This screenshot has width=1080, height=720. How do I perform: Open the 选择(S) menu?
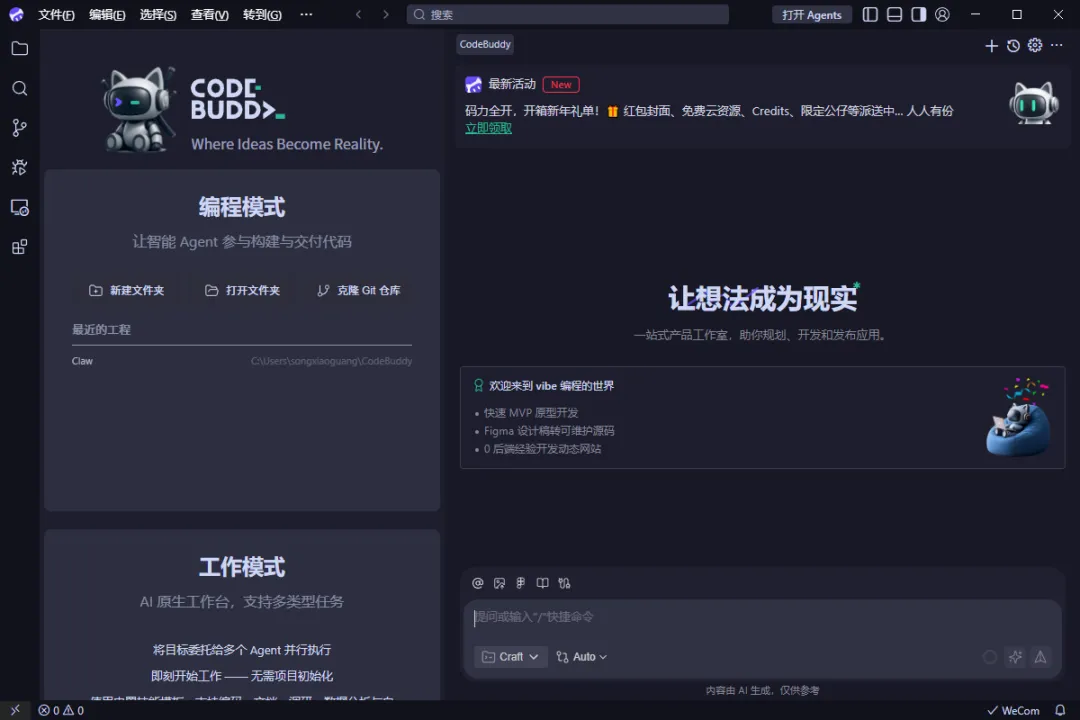point(158,14)
